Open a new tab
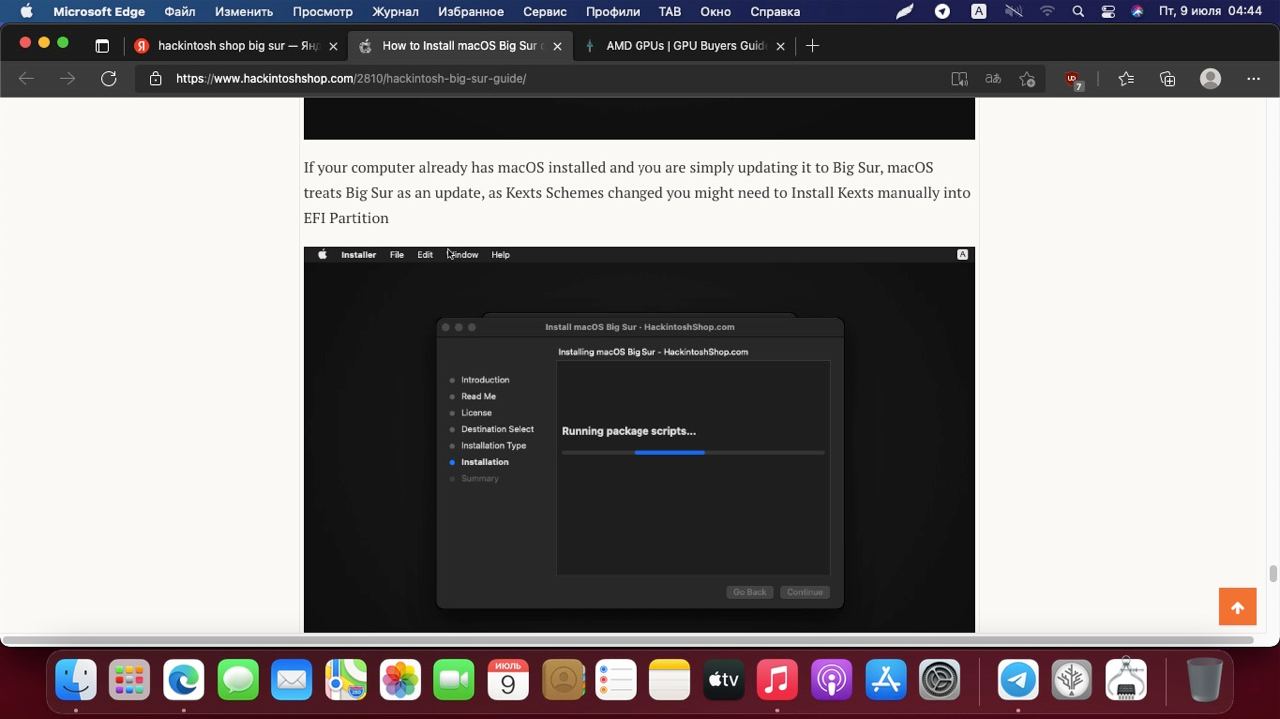The height and width of the screenshot is (719, 1280). tap(812, 45)
